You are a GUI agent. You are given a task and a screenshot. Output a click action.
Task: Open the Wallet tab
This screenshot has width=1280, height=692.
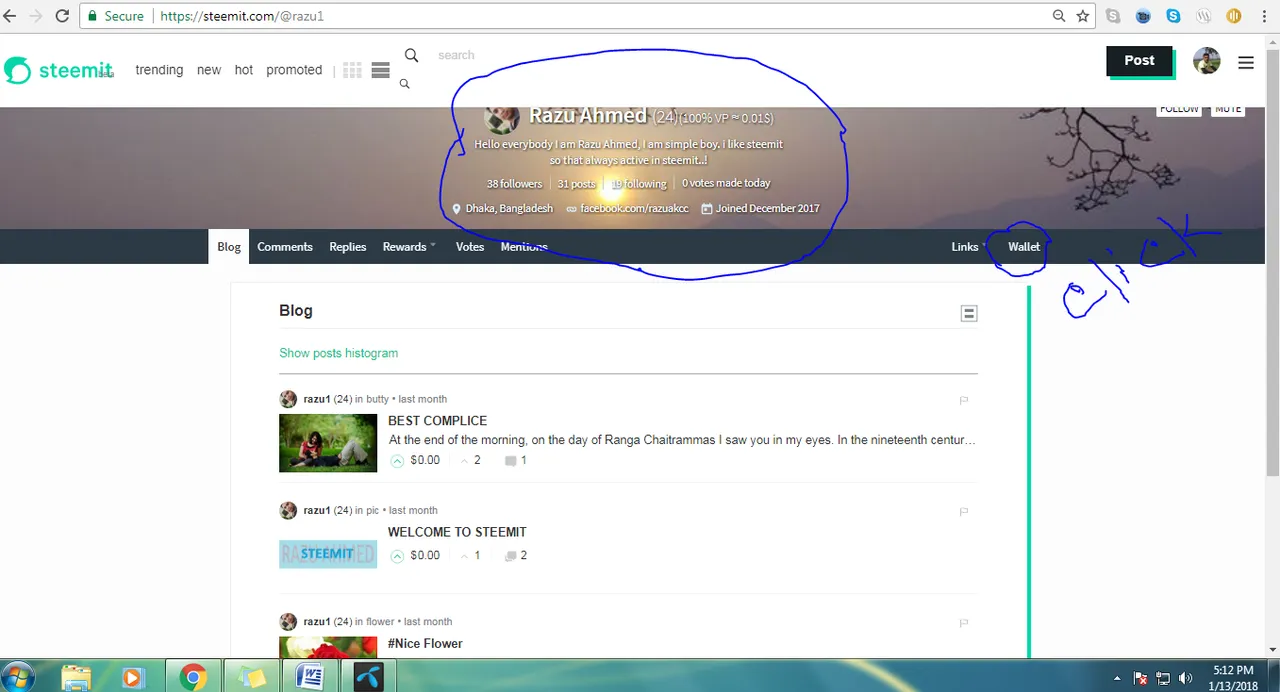pos(1024,246)
